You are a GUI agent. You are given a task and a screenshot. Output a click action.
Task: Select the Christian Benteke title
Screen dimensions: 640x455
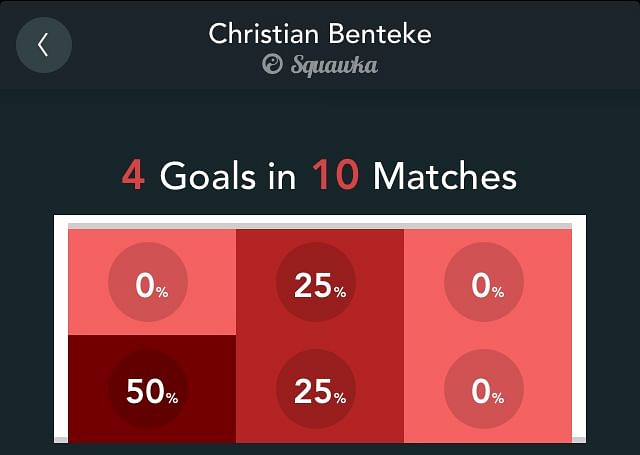pos(320,33)
